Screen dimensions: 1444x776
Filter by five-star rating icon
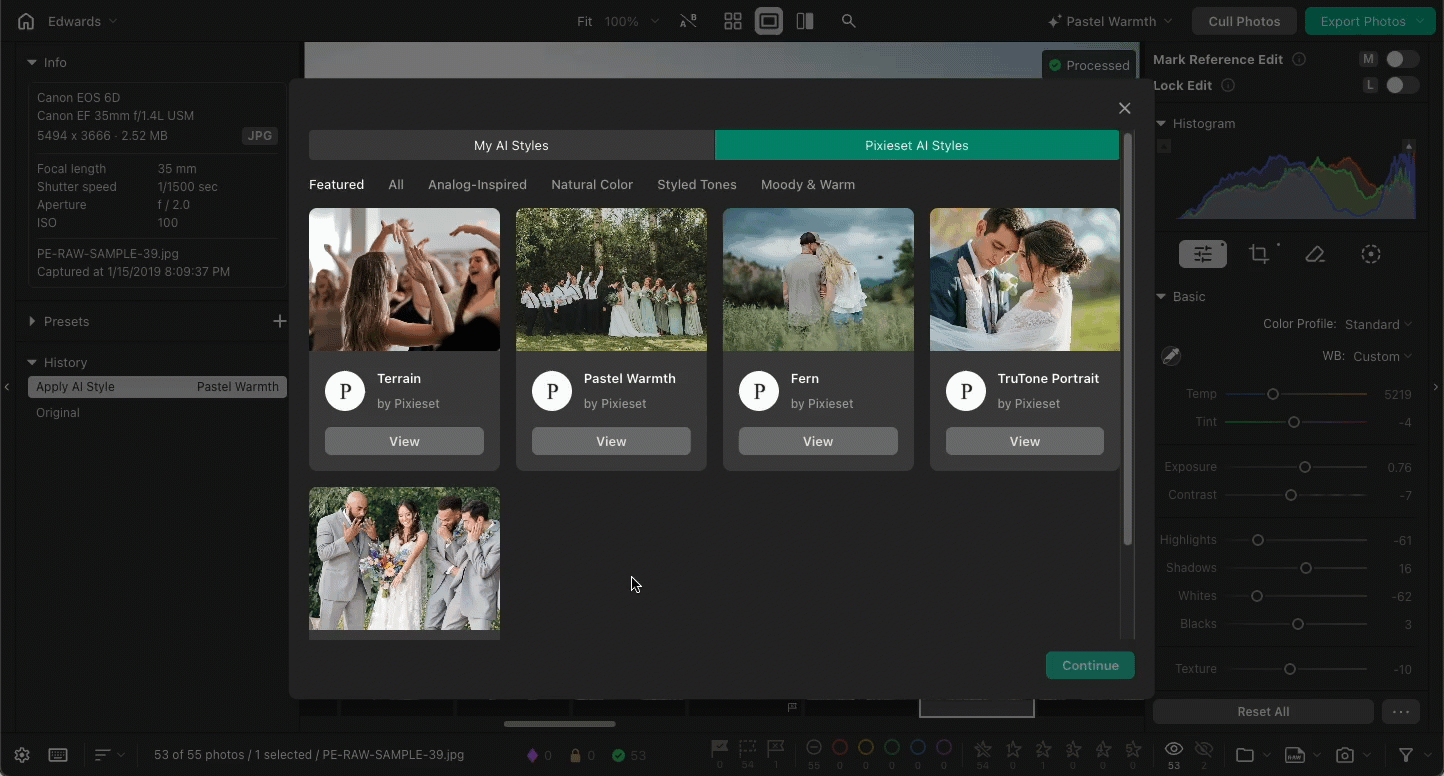pyautogui.click(x=1133, y=748)
